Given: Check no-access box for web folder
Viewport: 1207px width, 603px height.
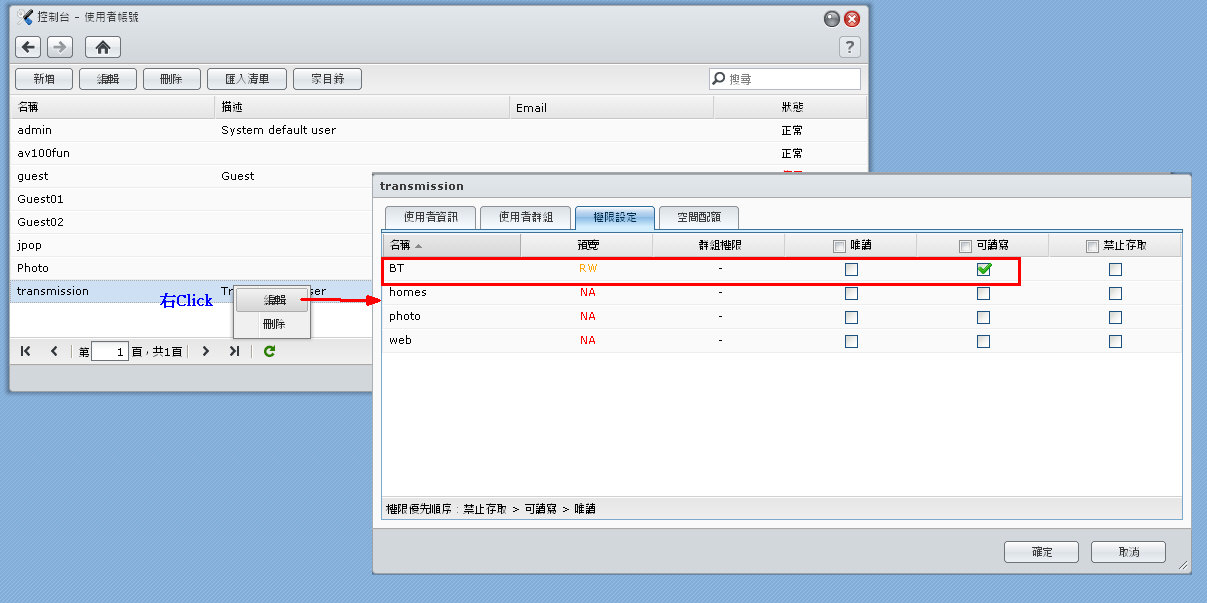Looking at the screenshot, I should (1115, 341).
